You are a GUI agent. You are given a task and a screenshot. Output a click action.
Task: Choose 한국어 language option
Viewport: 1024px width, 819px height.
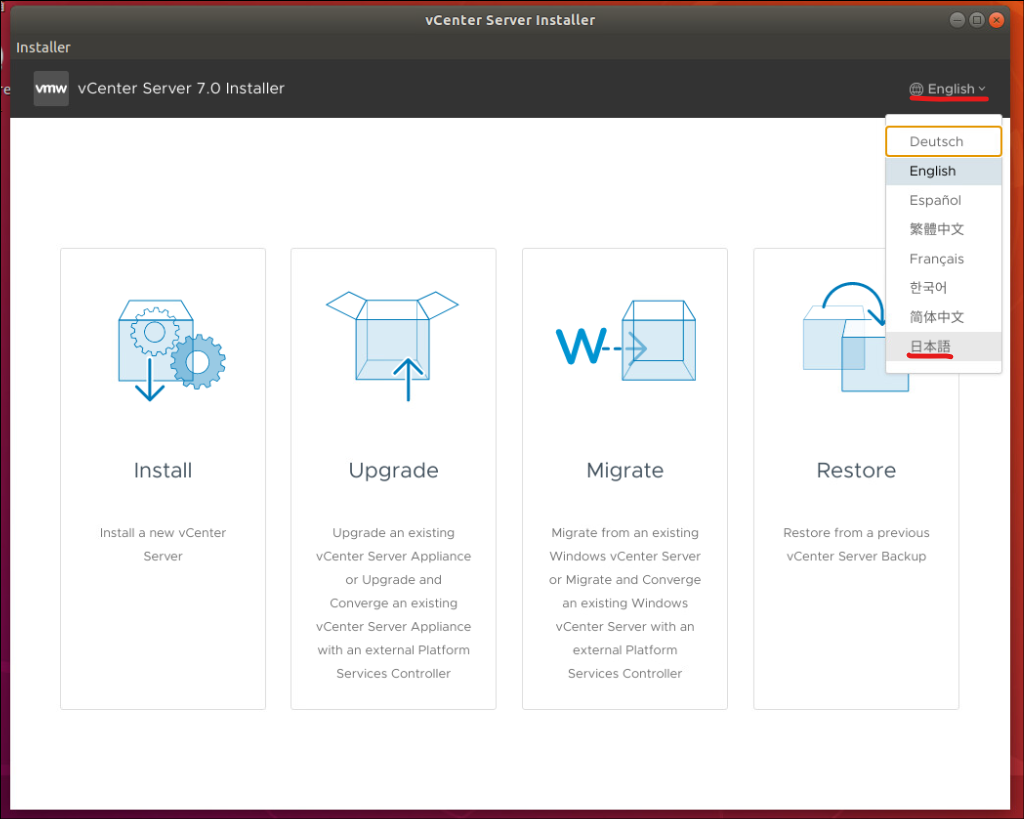click(x=943, y=287)
